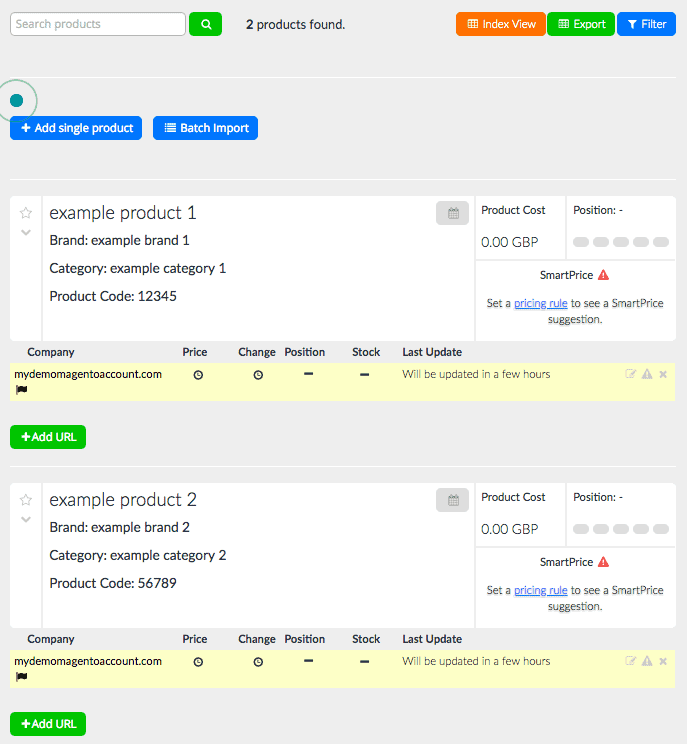Remove first mydemomagentoaccount.com row with X icon
Viewport: 687px width, 744px height.
pyautogui.click(x=663, y=374)
